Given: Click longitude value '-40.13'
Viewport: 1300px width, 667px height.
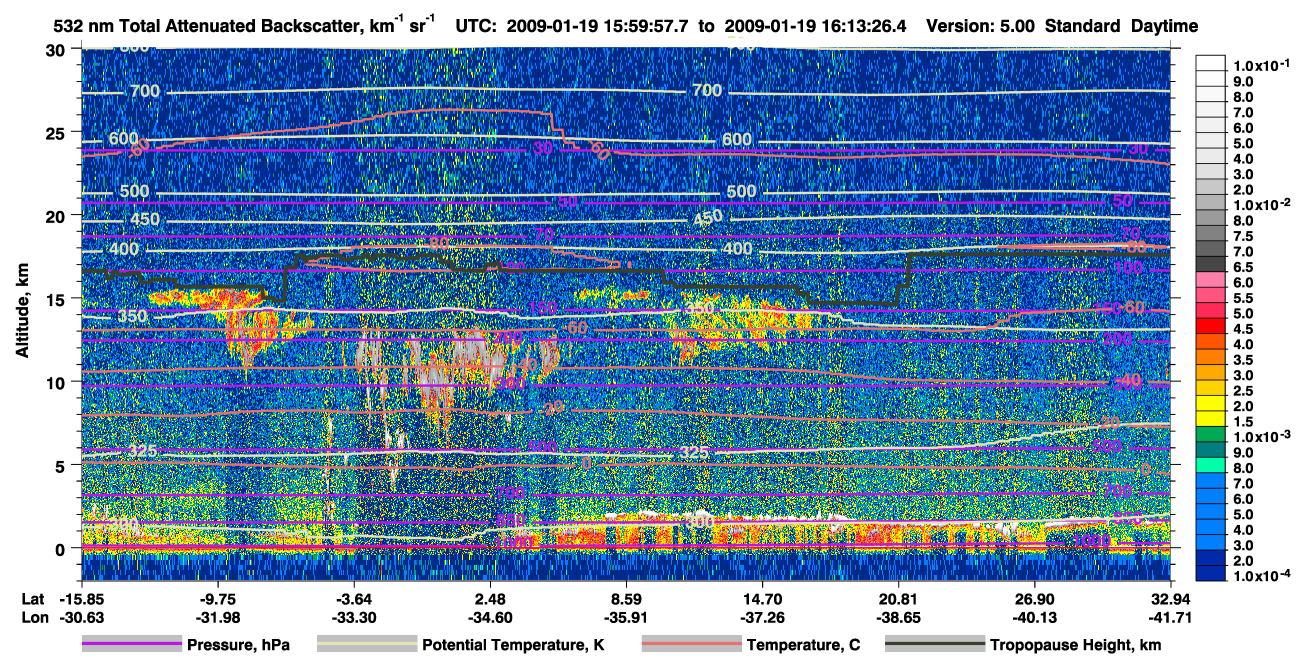Looking at the screenshot, I should click(x=1035, y=617).
